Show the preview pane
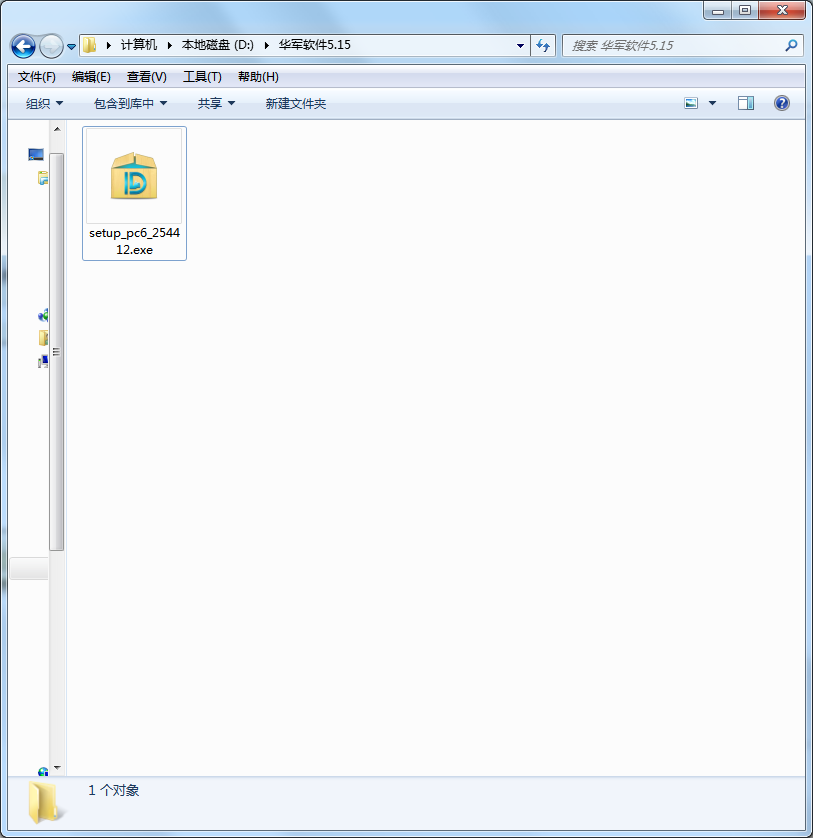The width and height of the screenshot is (813, 838). (x=744, y=102)
